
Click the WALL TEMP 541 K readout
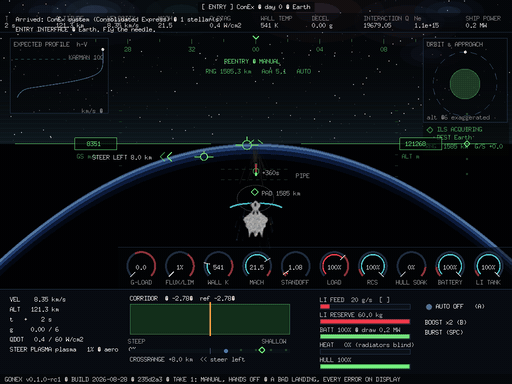pos(276,22)
